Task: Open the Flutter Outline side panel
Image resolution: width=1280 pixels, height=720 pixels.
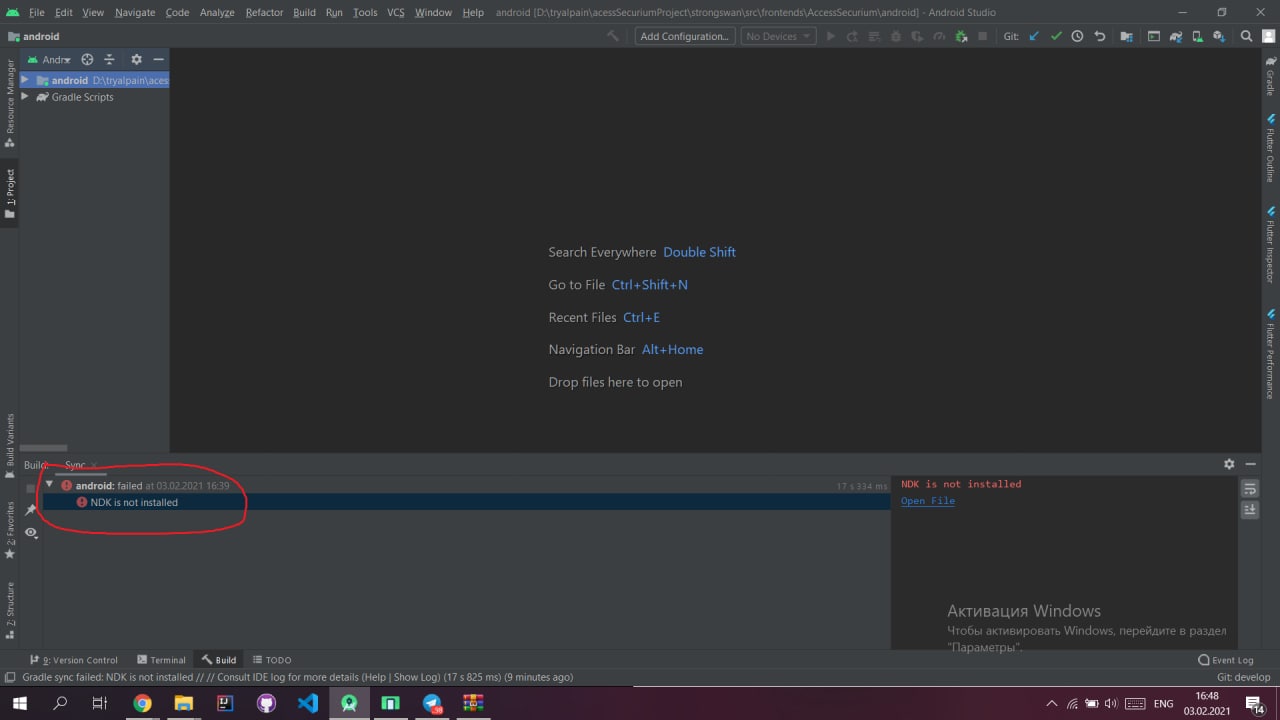Action: (x=1270, y=147)
